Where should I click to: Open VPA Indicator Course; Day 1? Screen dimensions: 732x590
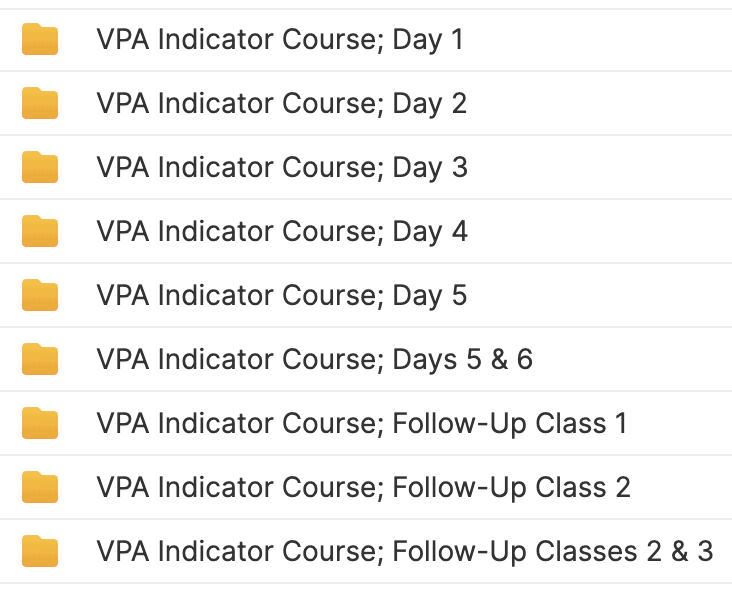[280, 40]
